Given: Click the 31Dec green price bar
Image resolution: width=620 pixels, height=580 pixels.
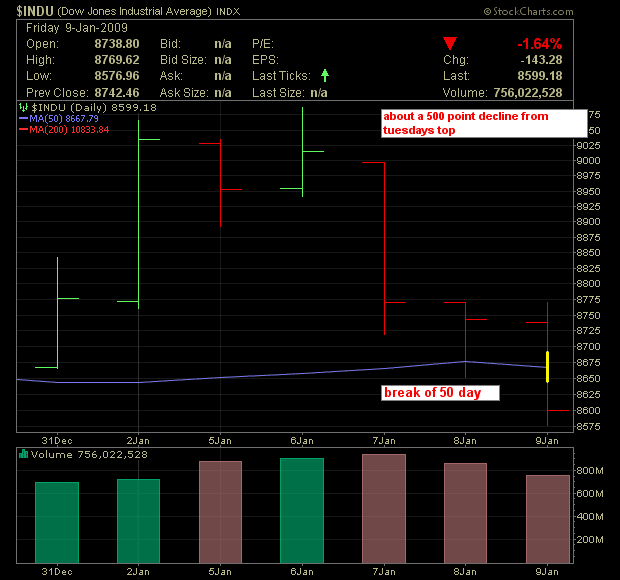Looking at the screenshot, I should click(58, 313).
